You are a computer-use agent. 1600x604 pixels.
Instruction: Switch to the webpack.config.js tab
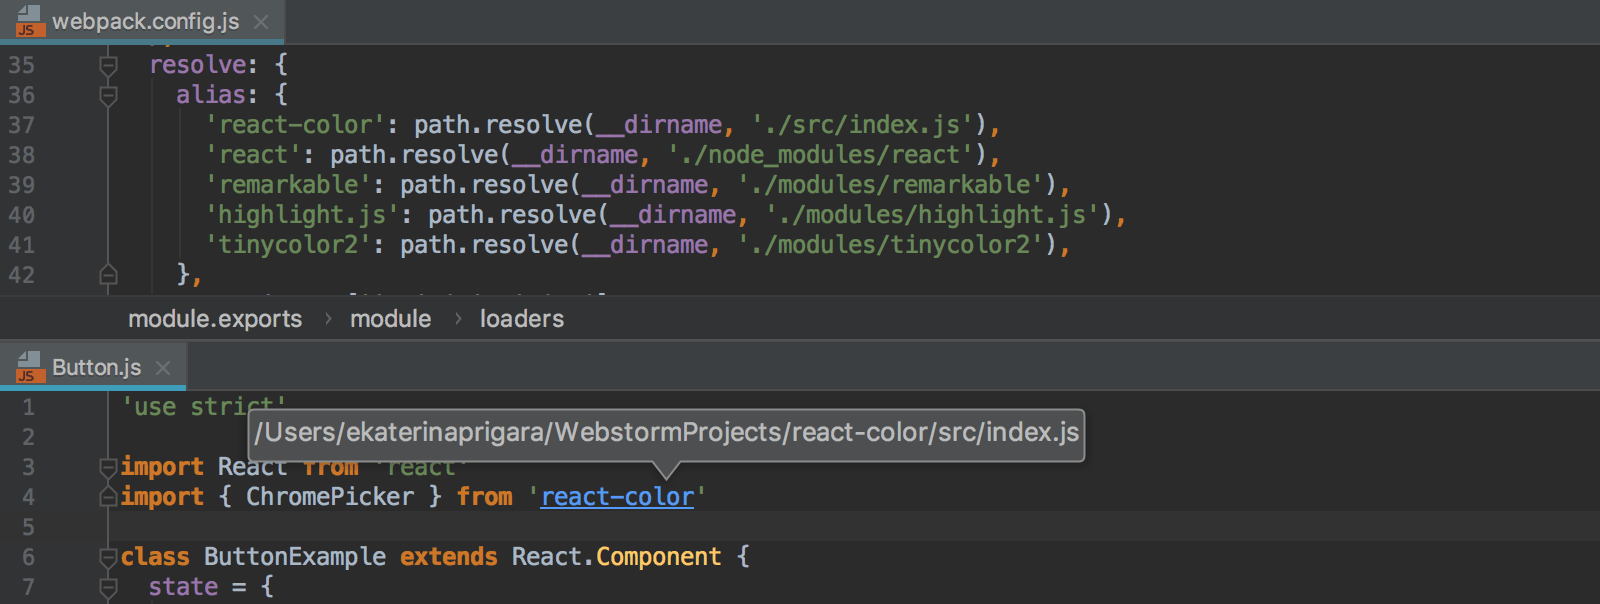(145, 22)
